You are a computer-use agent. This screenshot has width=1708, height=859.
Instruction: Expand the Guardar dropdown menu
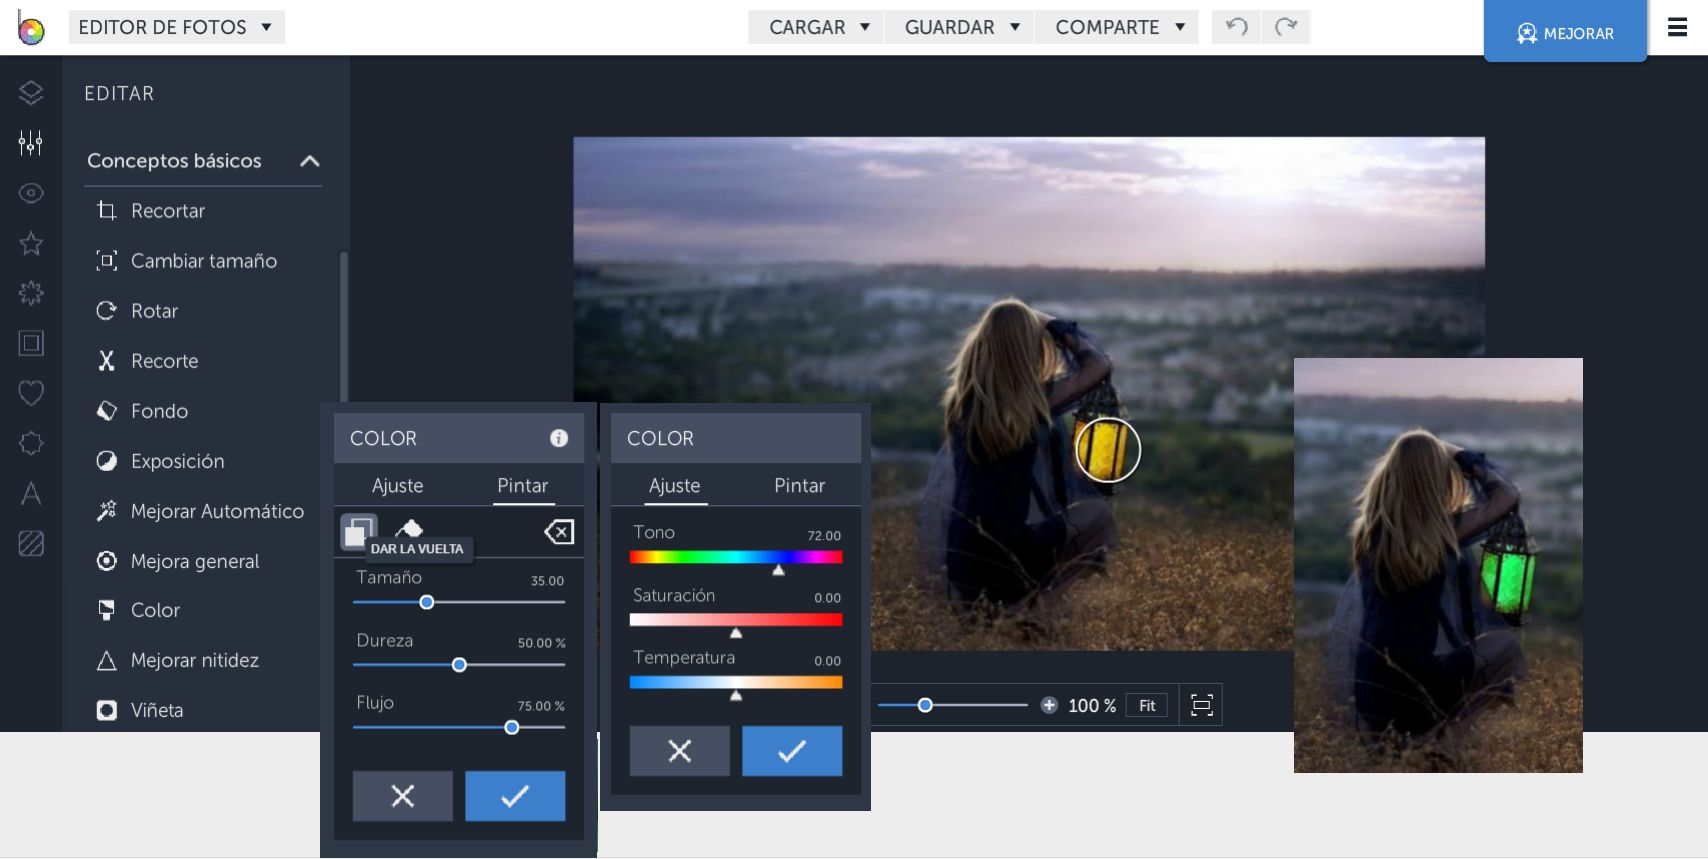pos(961,27)
